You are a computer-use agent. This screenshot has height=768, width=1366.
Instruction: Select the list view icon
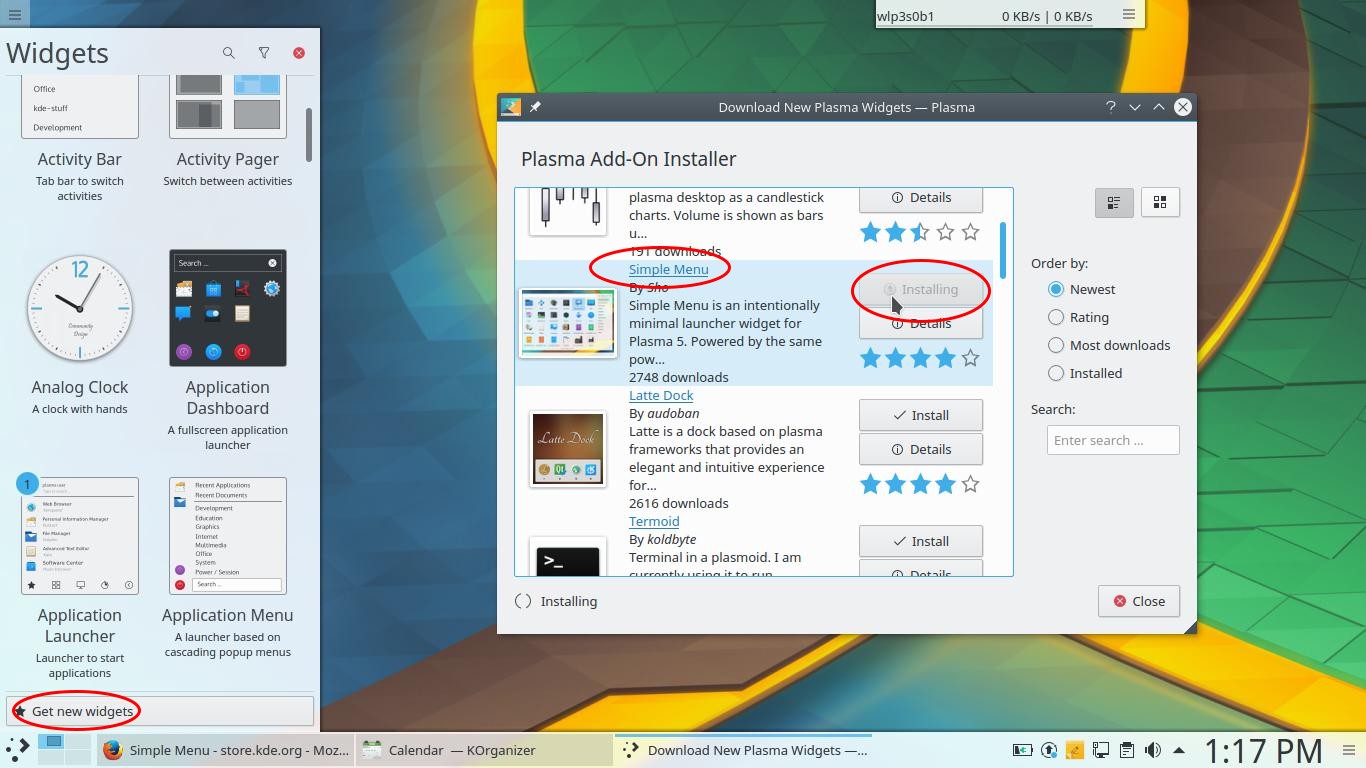click(x=1114, y=202)
